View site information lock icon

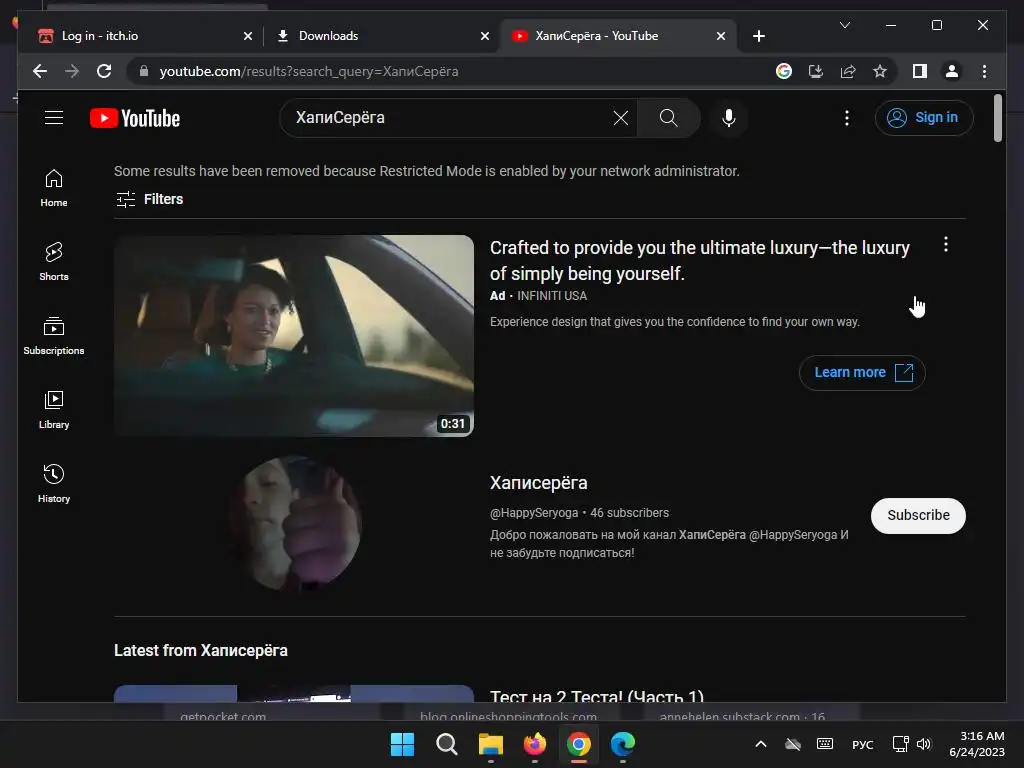[144, 71]
